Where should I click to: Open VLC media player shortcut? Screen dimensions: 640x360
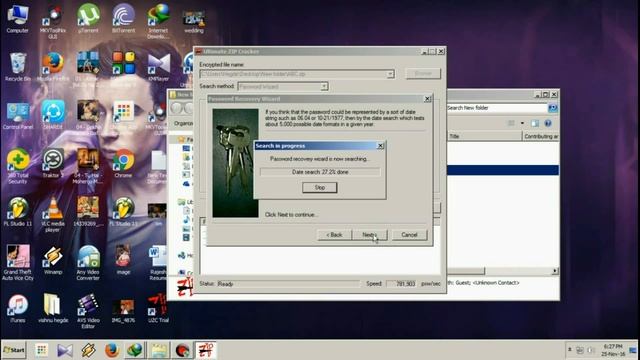point(53,215)
